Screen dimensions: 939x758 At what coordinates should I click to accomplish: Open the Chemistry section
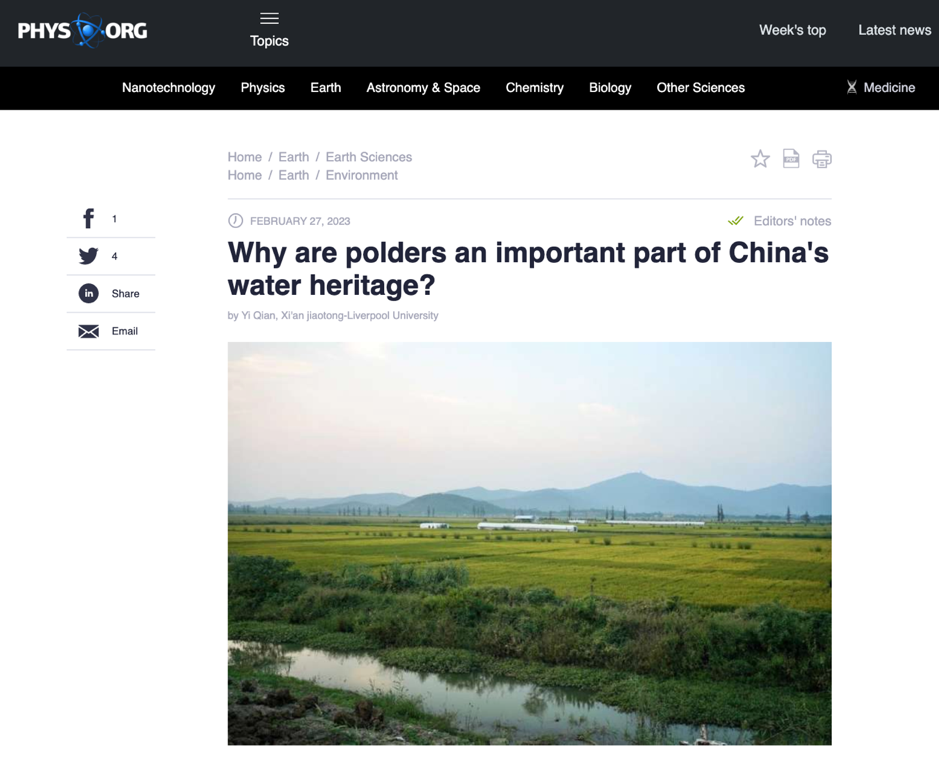tap(535, 87)
